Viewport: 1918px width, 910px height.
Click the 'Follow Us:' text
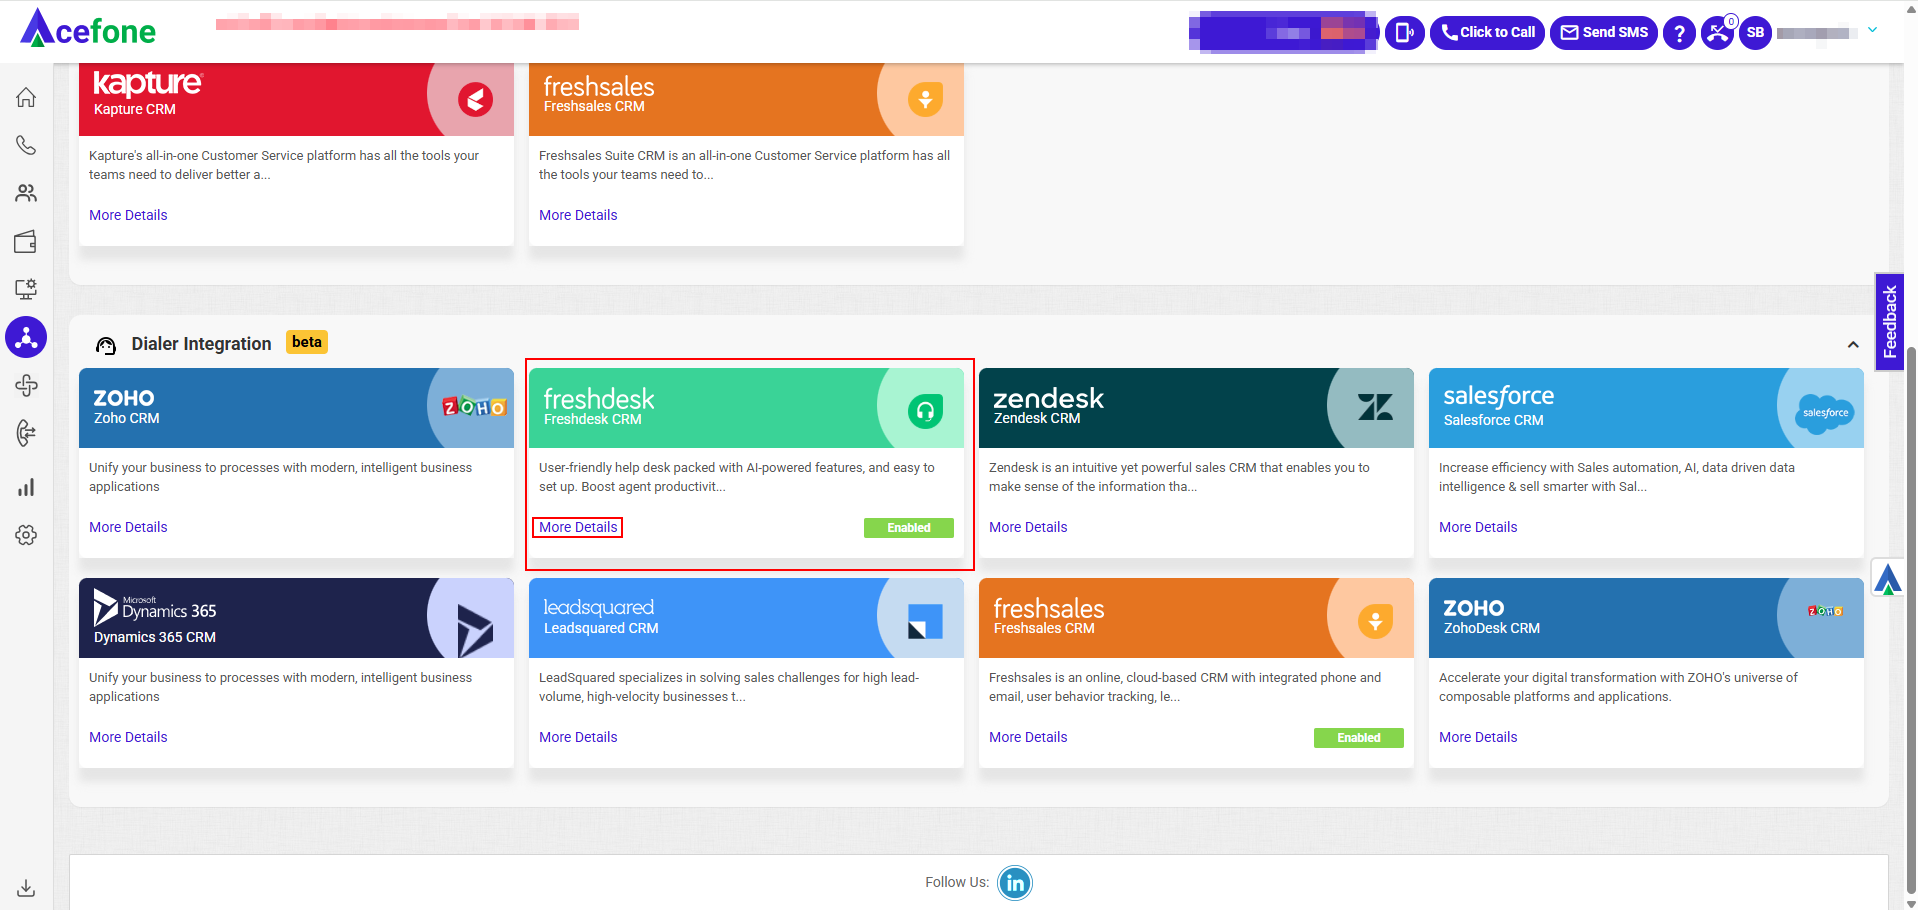coord(956,882)
